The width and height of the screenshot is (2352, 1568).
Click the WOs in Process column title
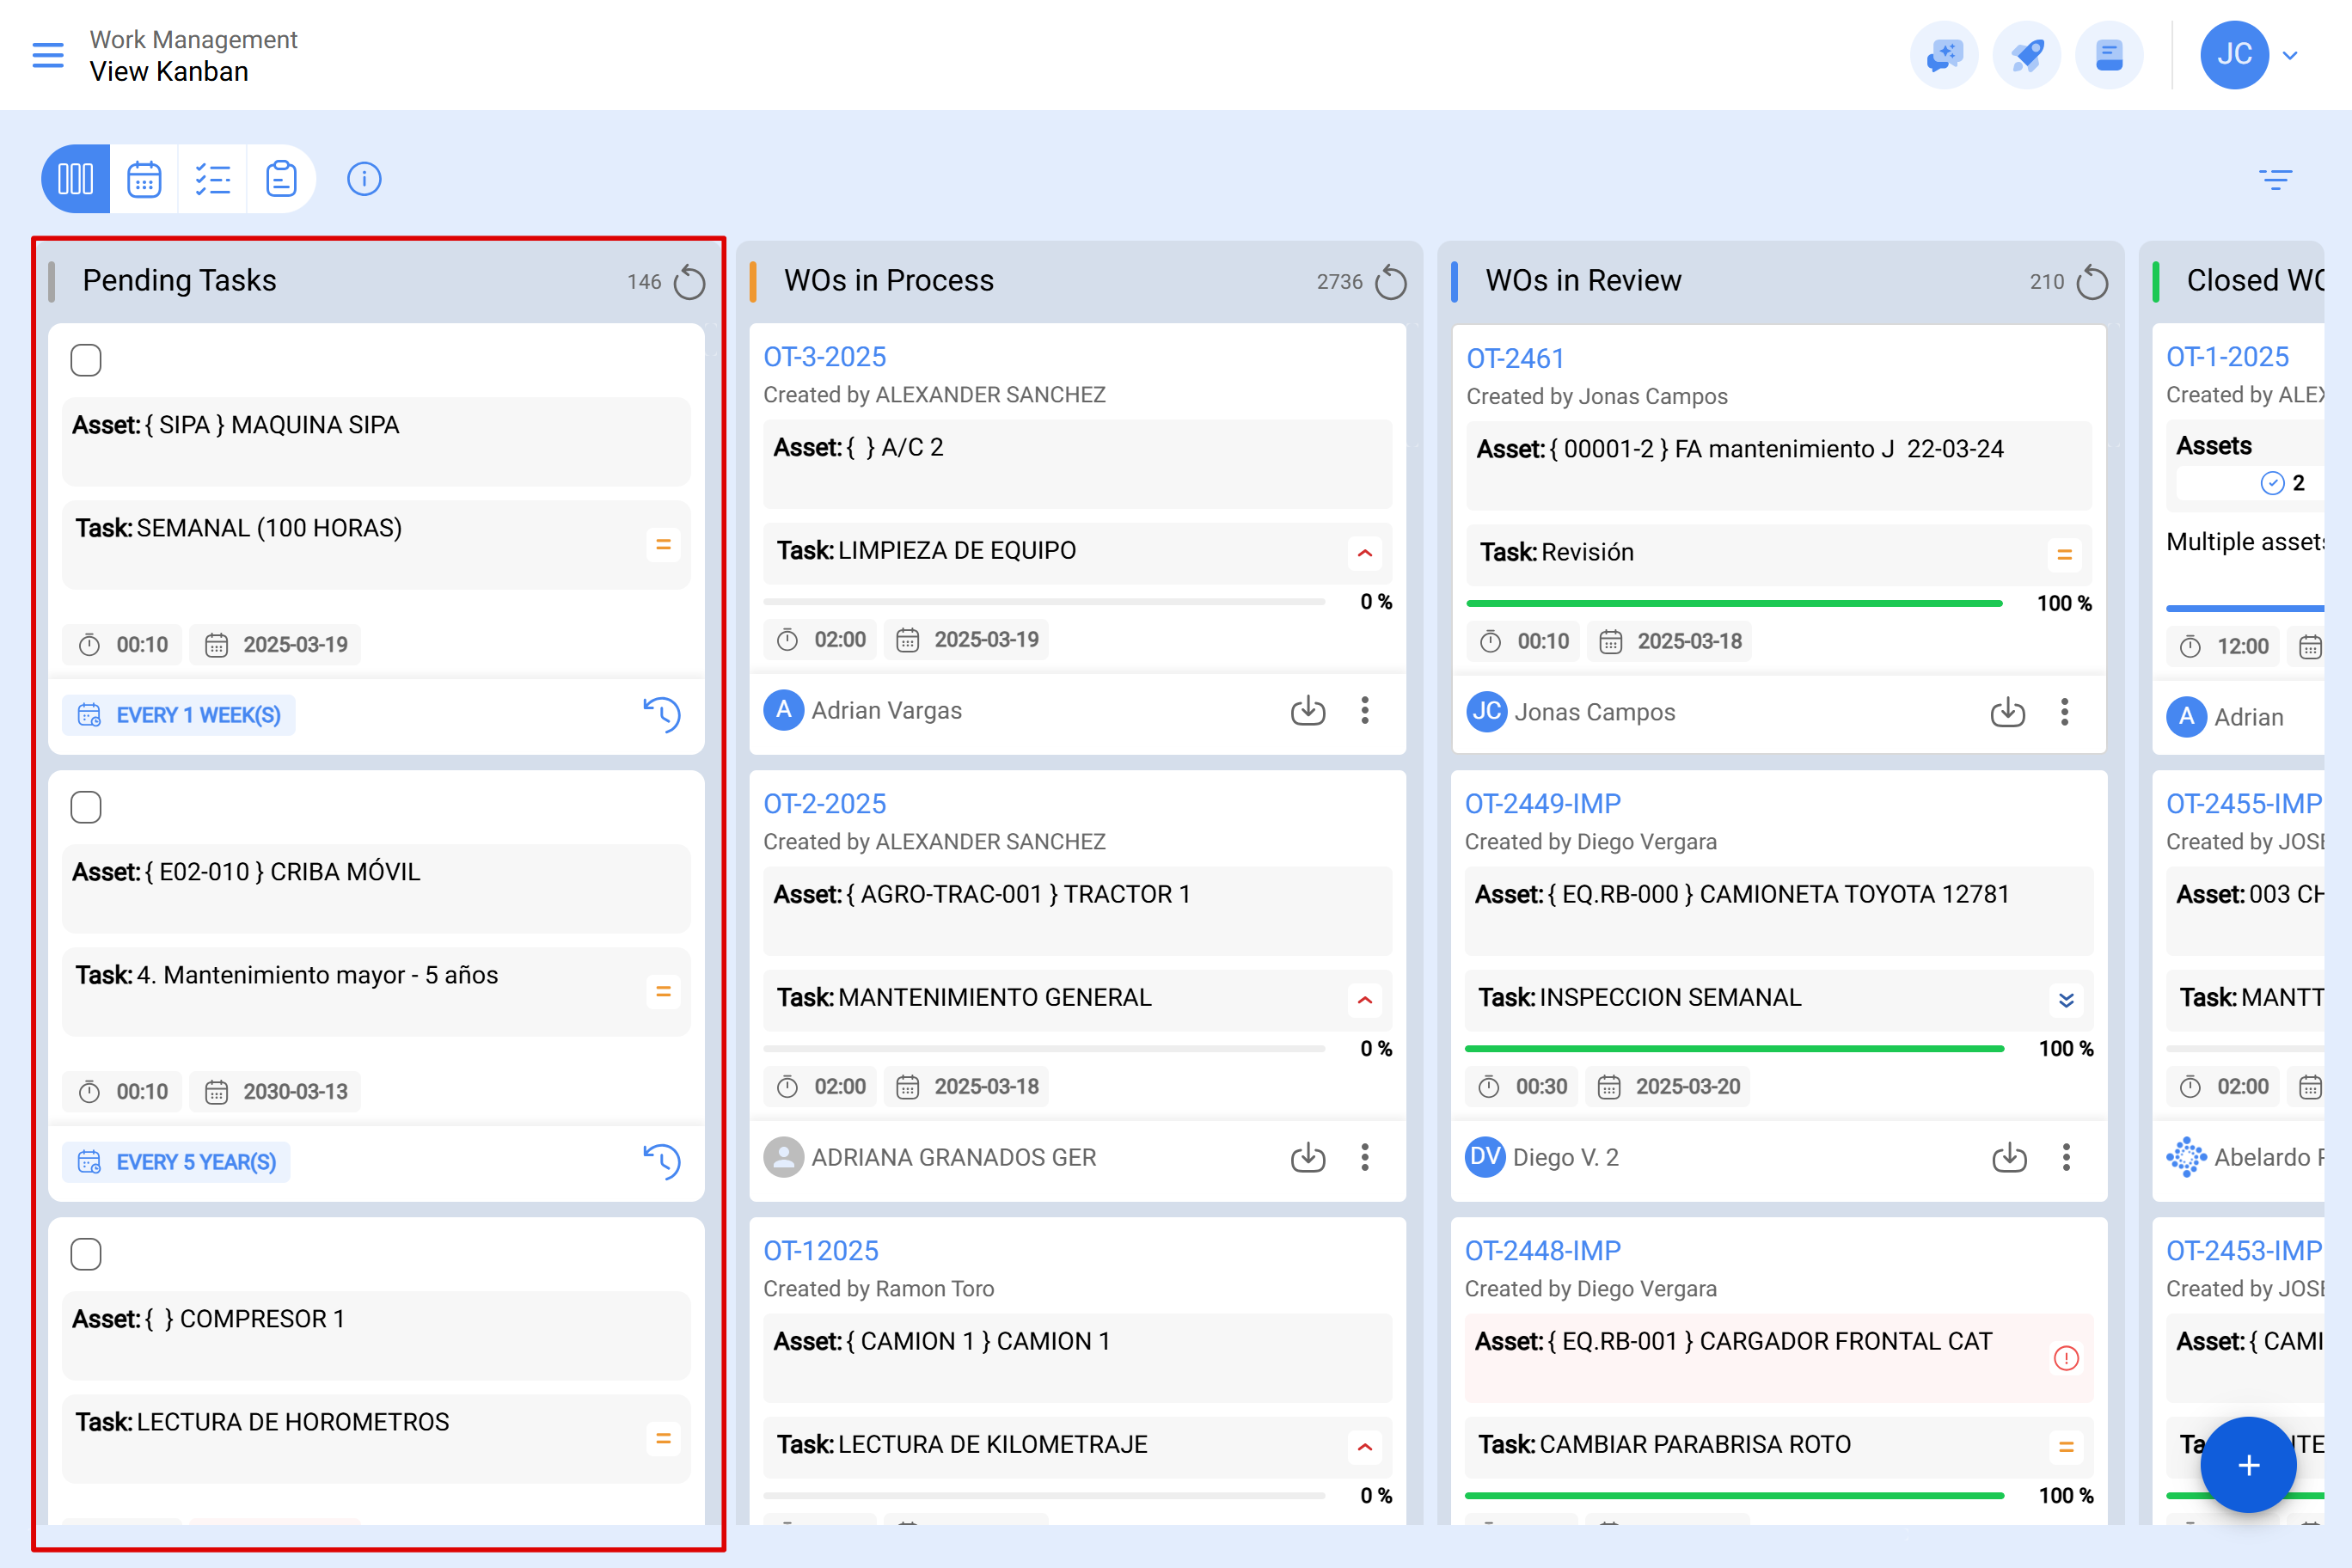click(889, 281)
